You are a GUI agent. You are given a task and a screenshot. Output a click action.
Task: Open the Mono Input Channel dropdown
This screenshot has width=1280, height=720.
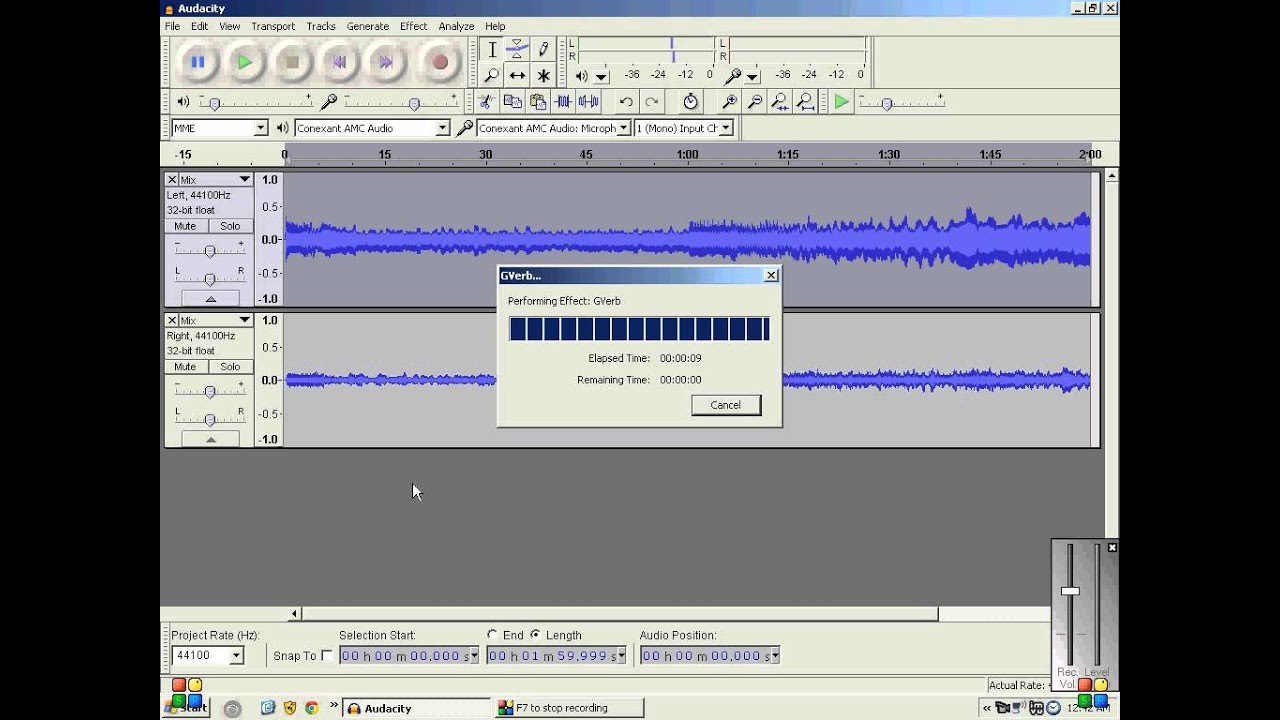click(726, 128)
